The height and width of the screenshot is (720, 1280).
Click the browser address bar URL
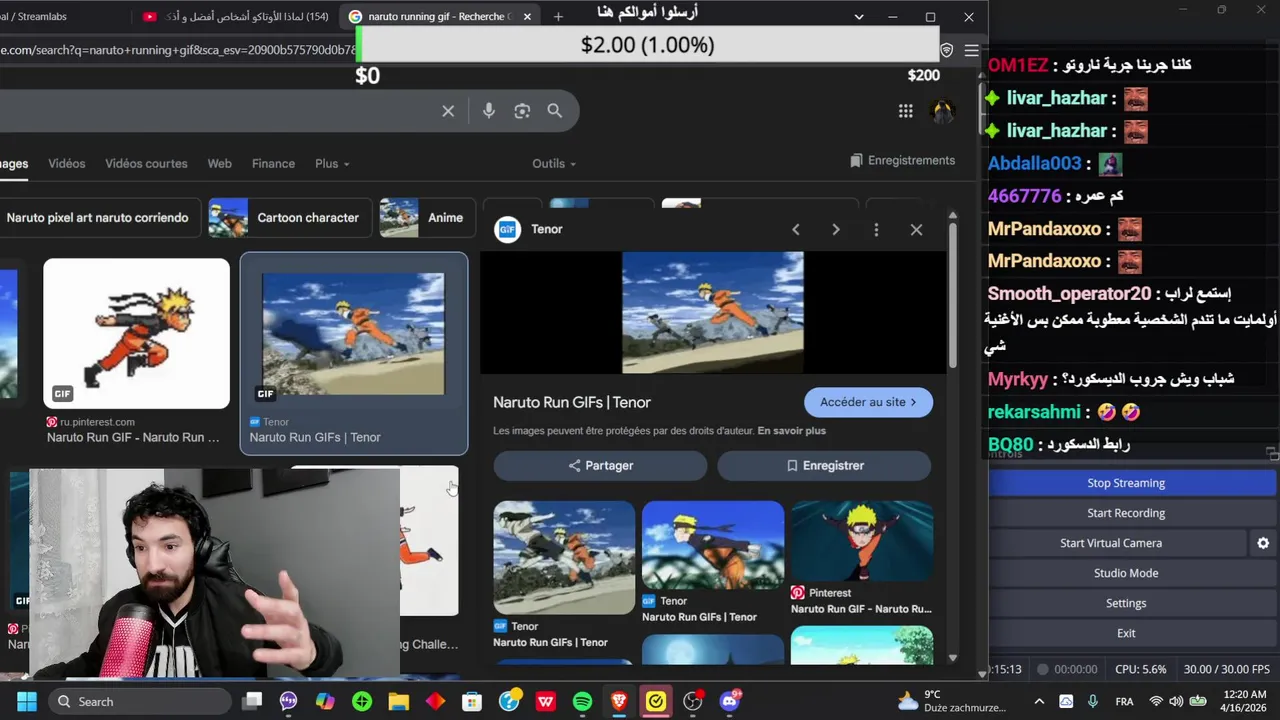(x=178, y=50)
